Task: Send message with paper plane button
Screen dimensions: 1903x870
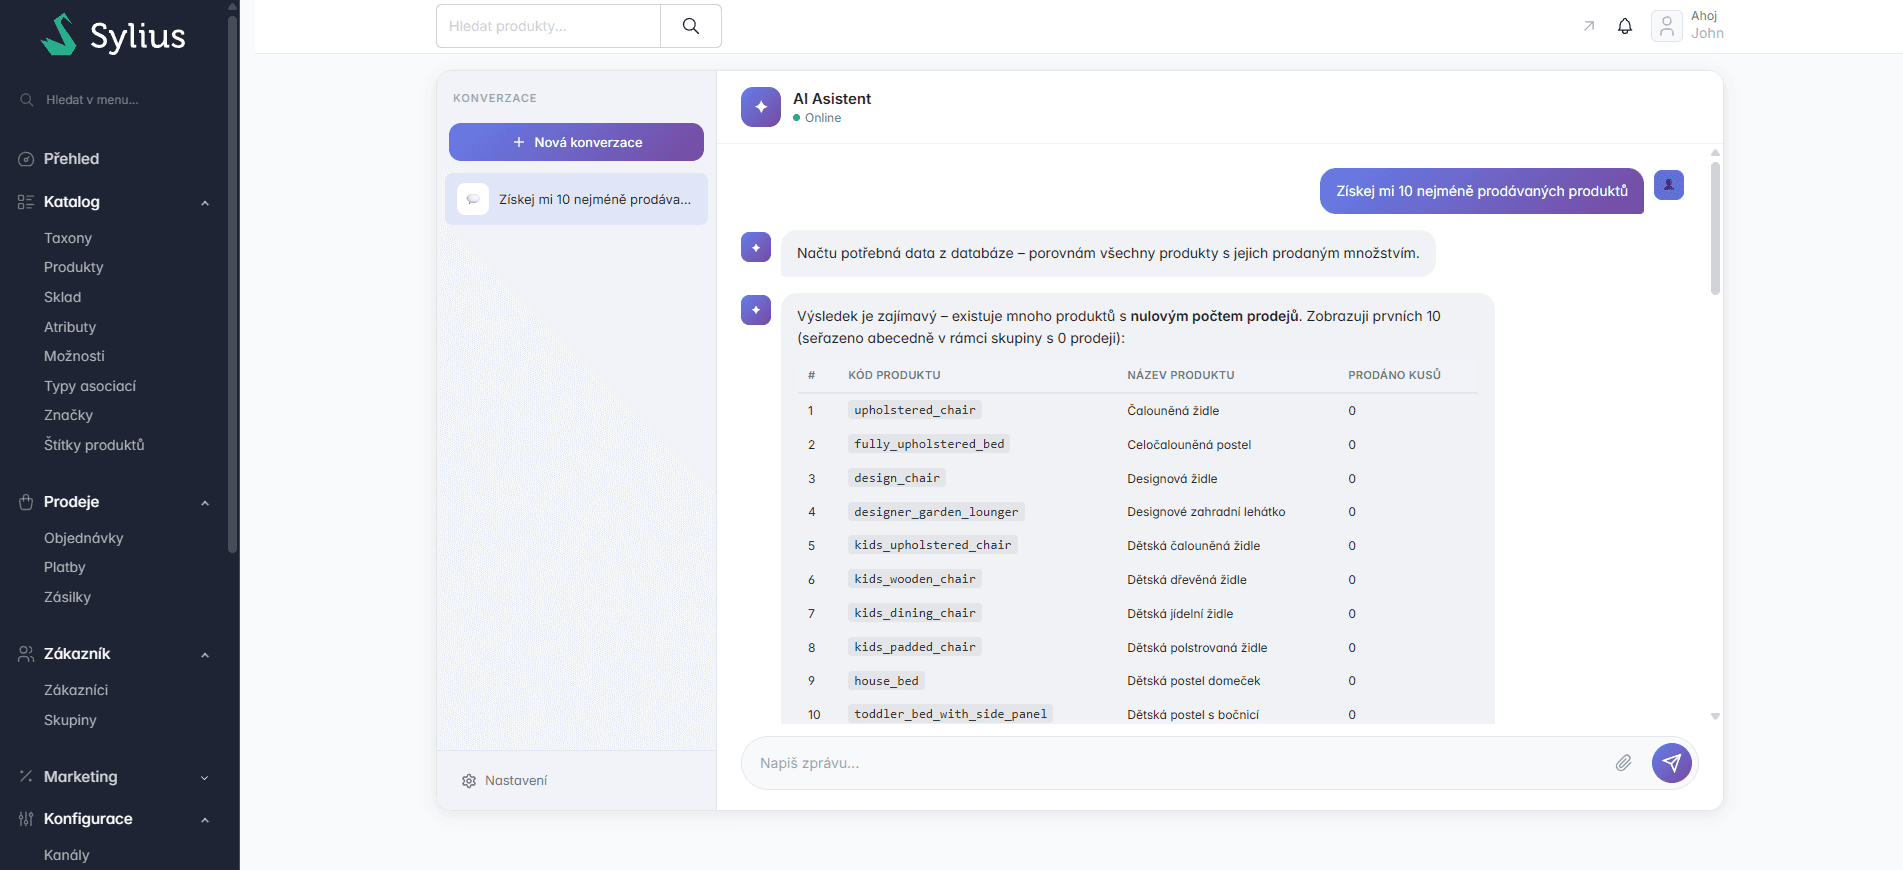Action: click(x=1671, y=763)
